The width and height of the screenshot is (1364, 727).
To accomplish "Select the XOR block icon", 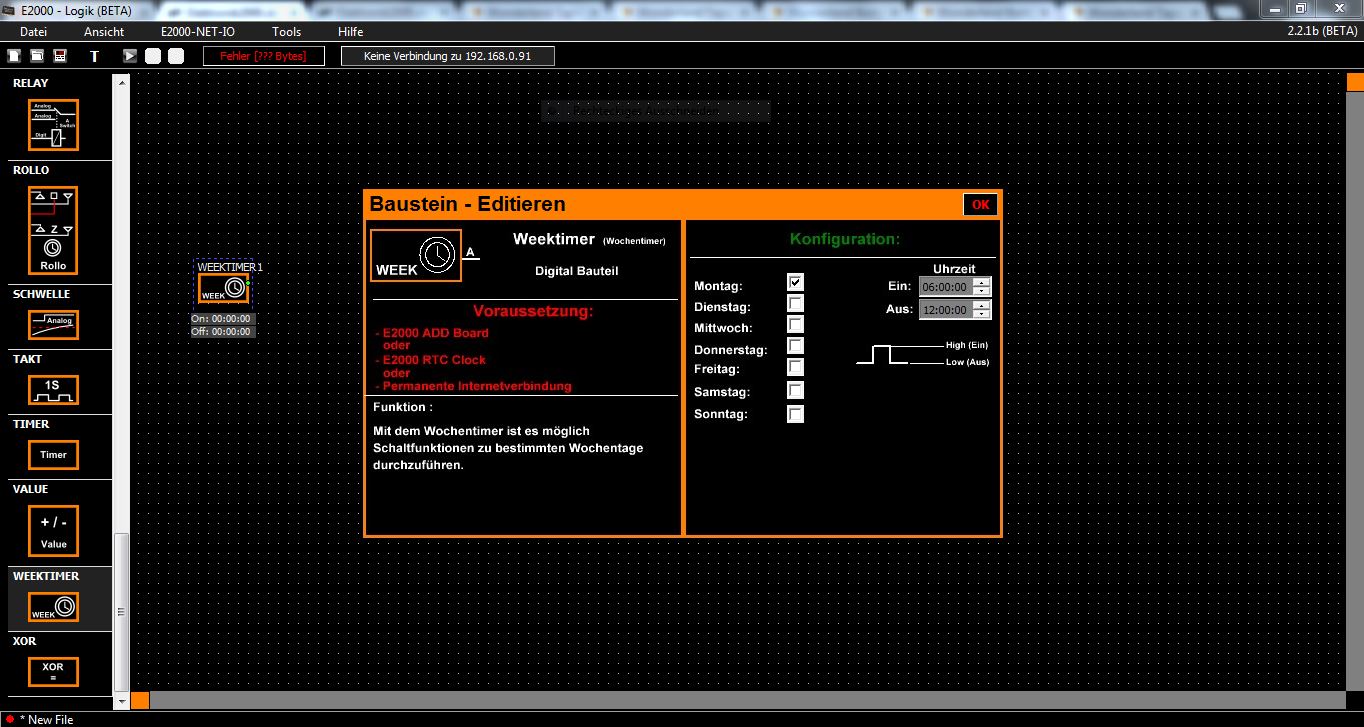I will [53, 671].
